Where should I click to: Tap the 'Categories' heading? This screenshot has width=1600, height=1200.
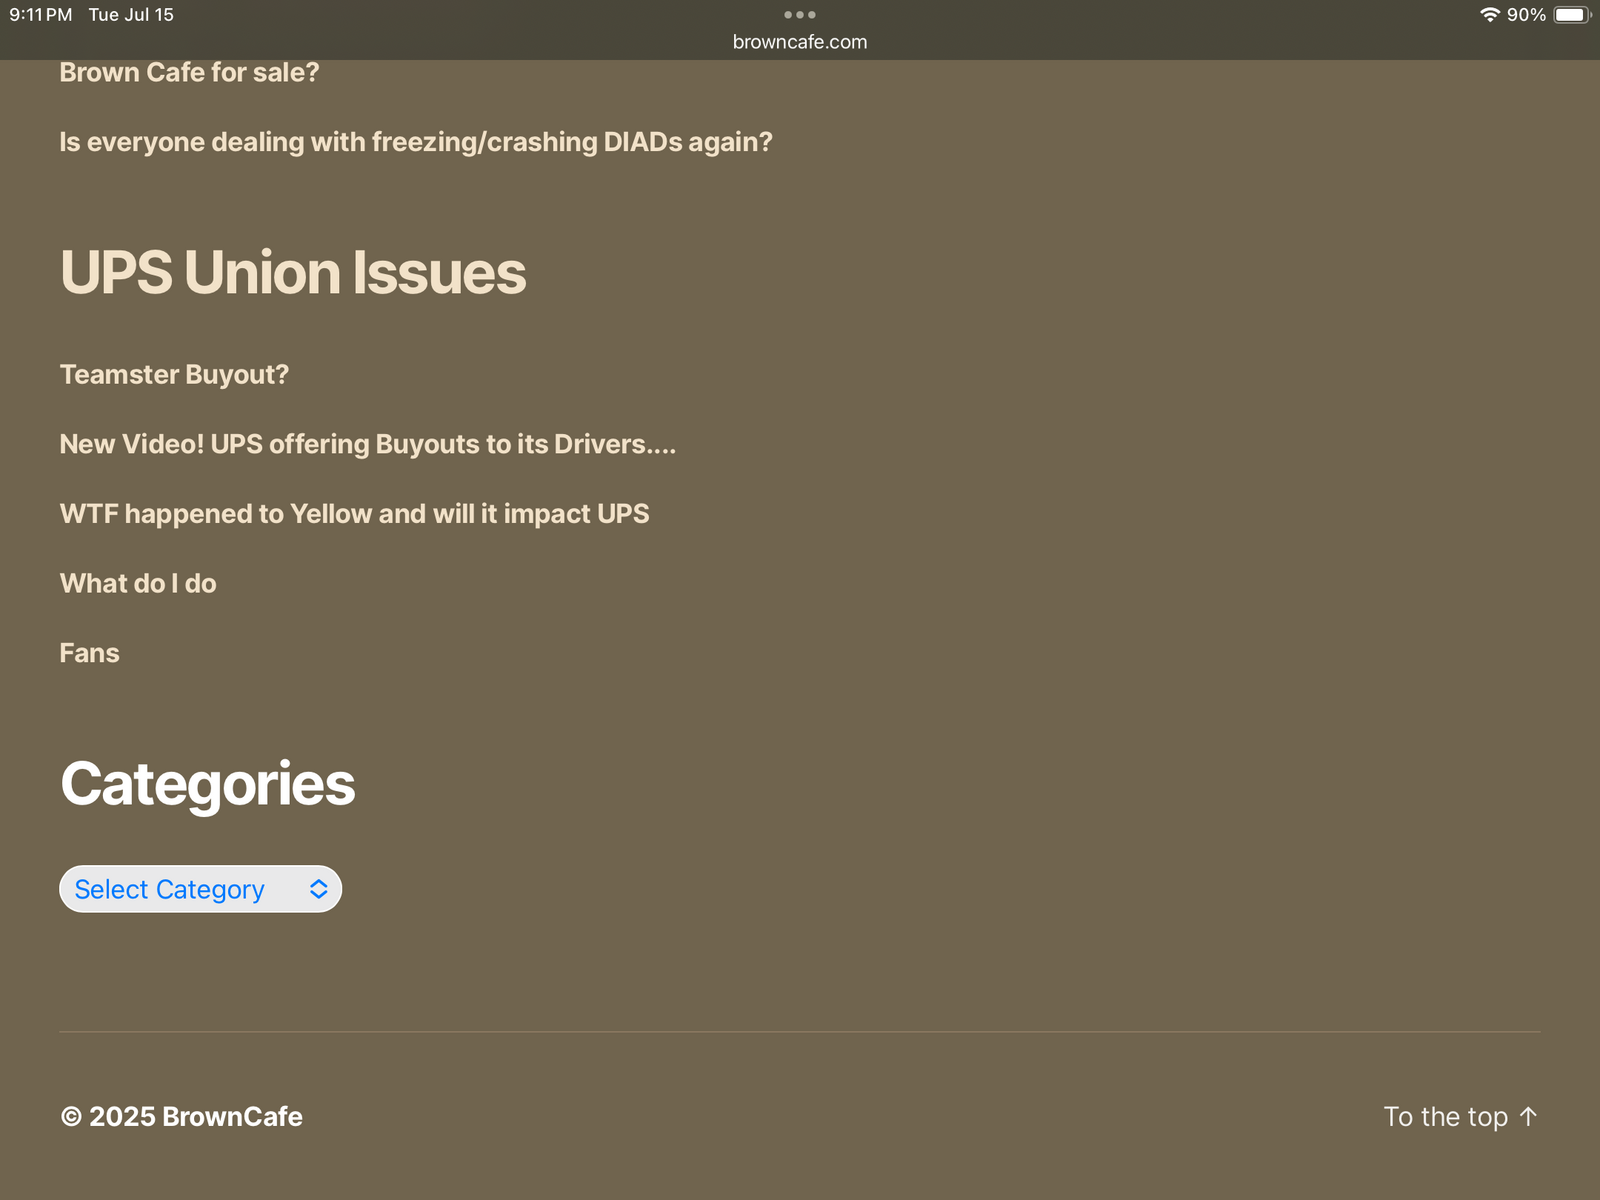208,785
